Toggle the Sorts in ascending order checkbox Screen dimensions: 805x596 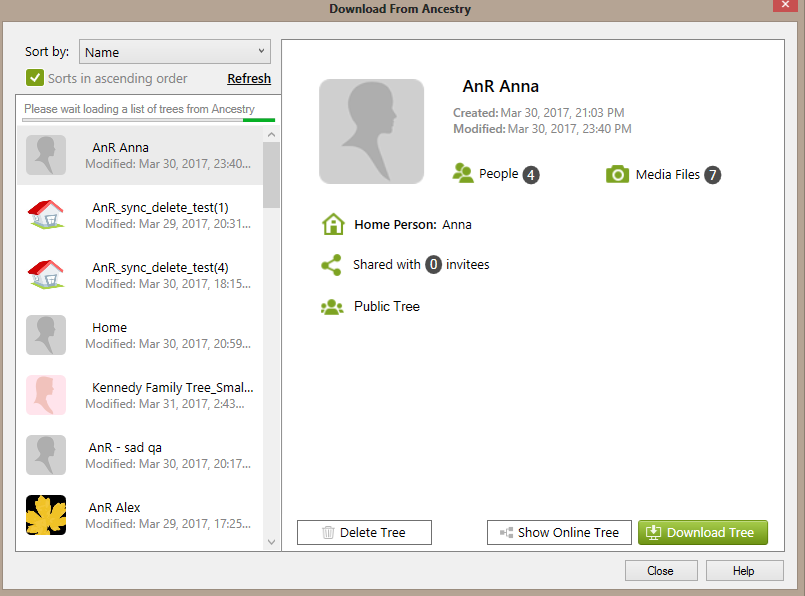(x=35, y=78)
